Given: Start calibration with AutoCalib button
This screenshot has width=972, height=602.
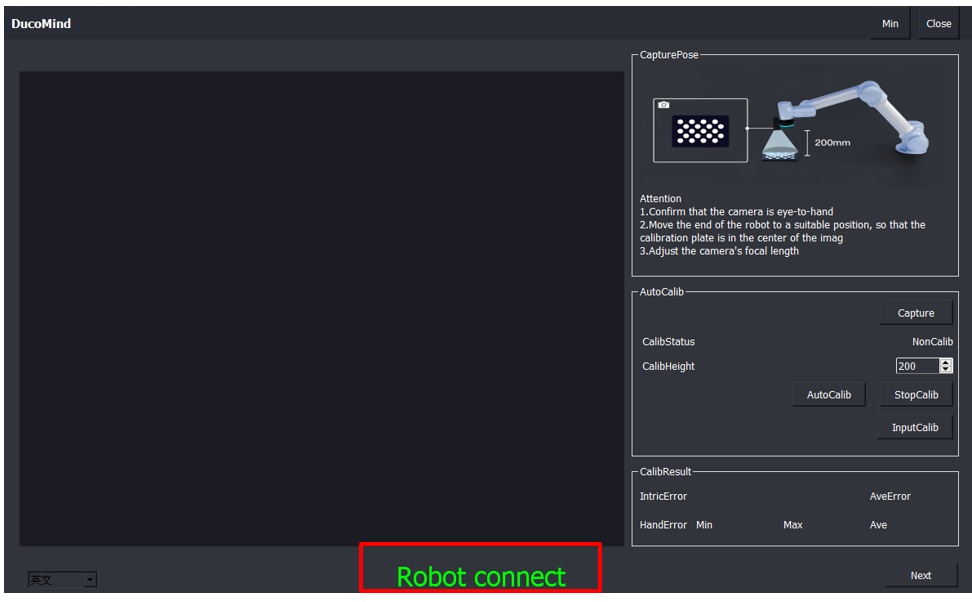Looking at the screenshot, I should coord(829,395).
